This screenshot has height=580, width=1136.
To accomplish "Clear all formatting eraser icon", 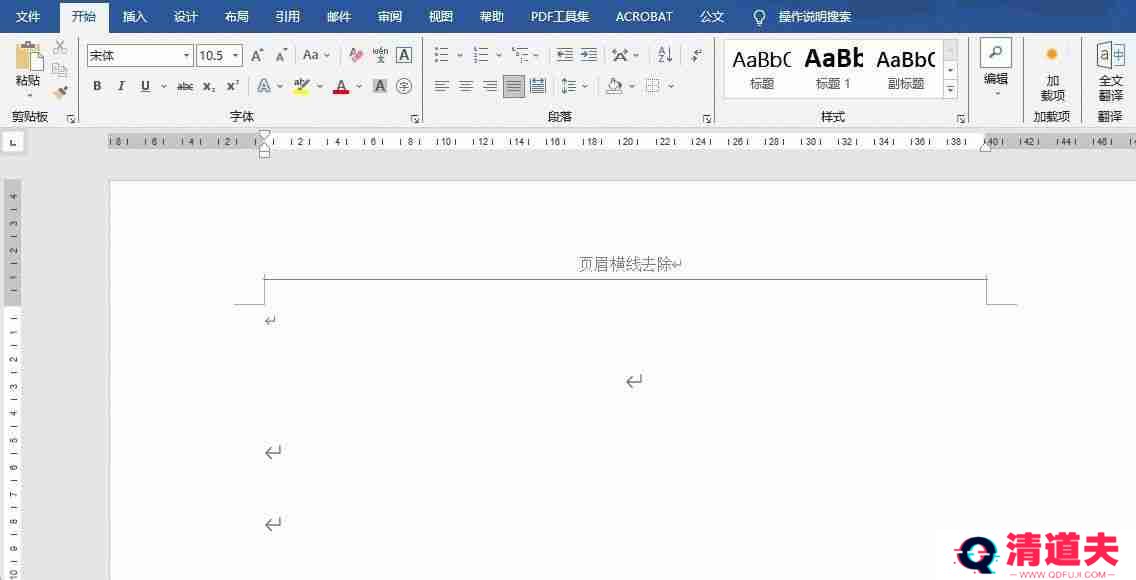I will coord(356,55).
